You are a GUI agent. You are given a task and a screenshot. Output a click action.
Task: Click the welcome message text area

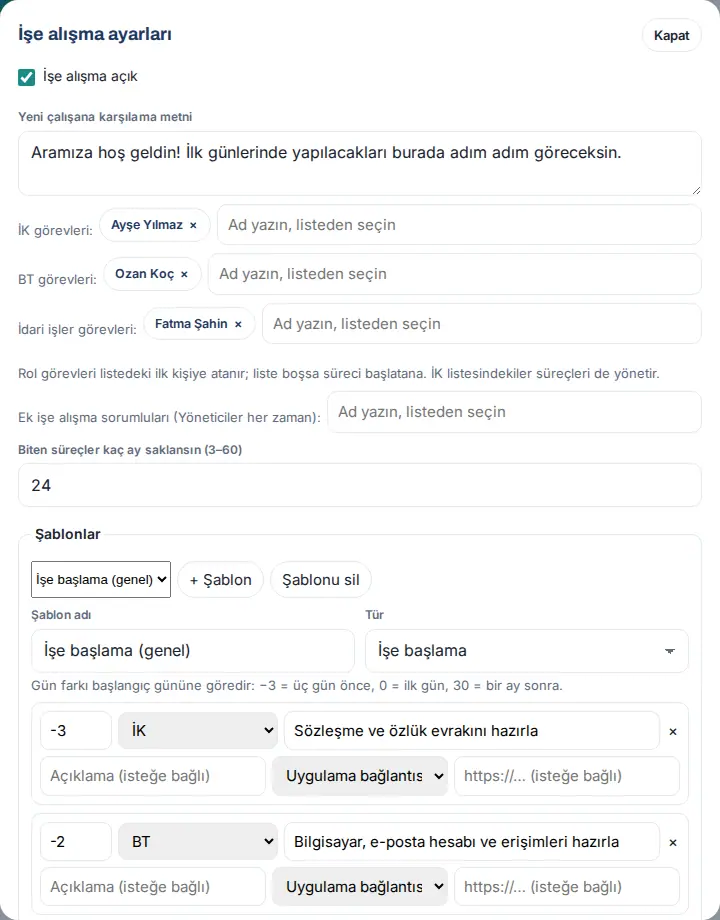[360, 164]
